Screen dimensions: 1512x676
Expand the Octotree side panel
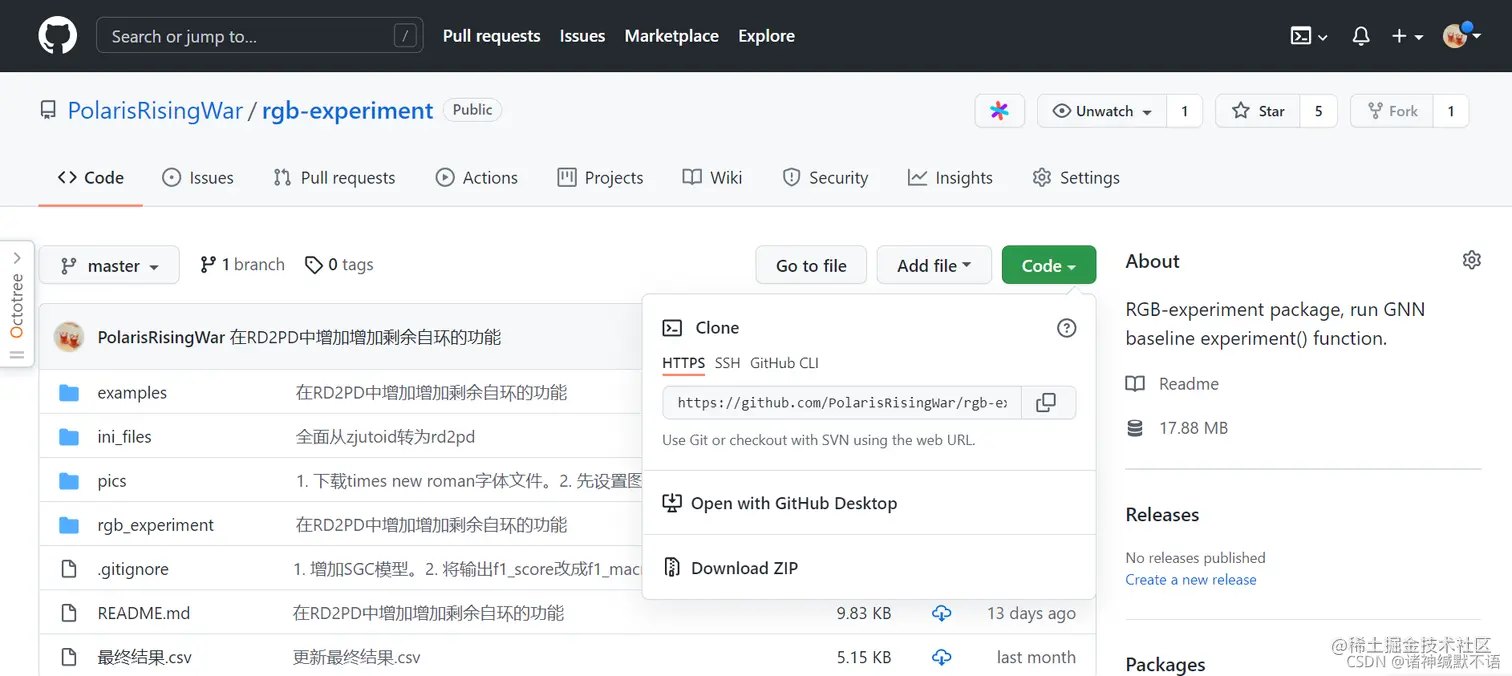click(17, 304)
